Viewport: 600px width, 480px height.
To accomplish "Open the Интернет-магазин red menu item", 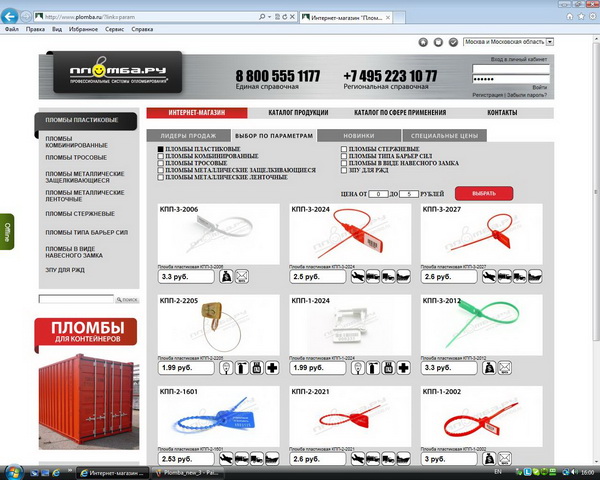I will [x=197, y=113].
